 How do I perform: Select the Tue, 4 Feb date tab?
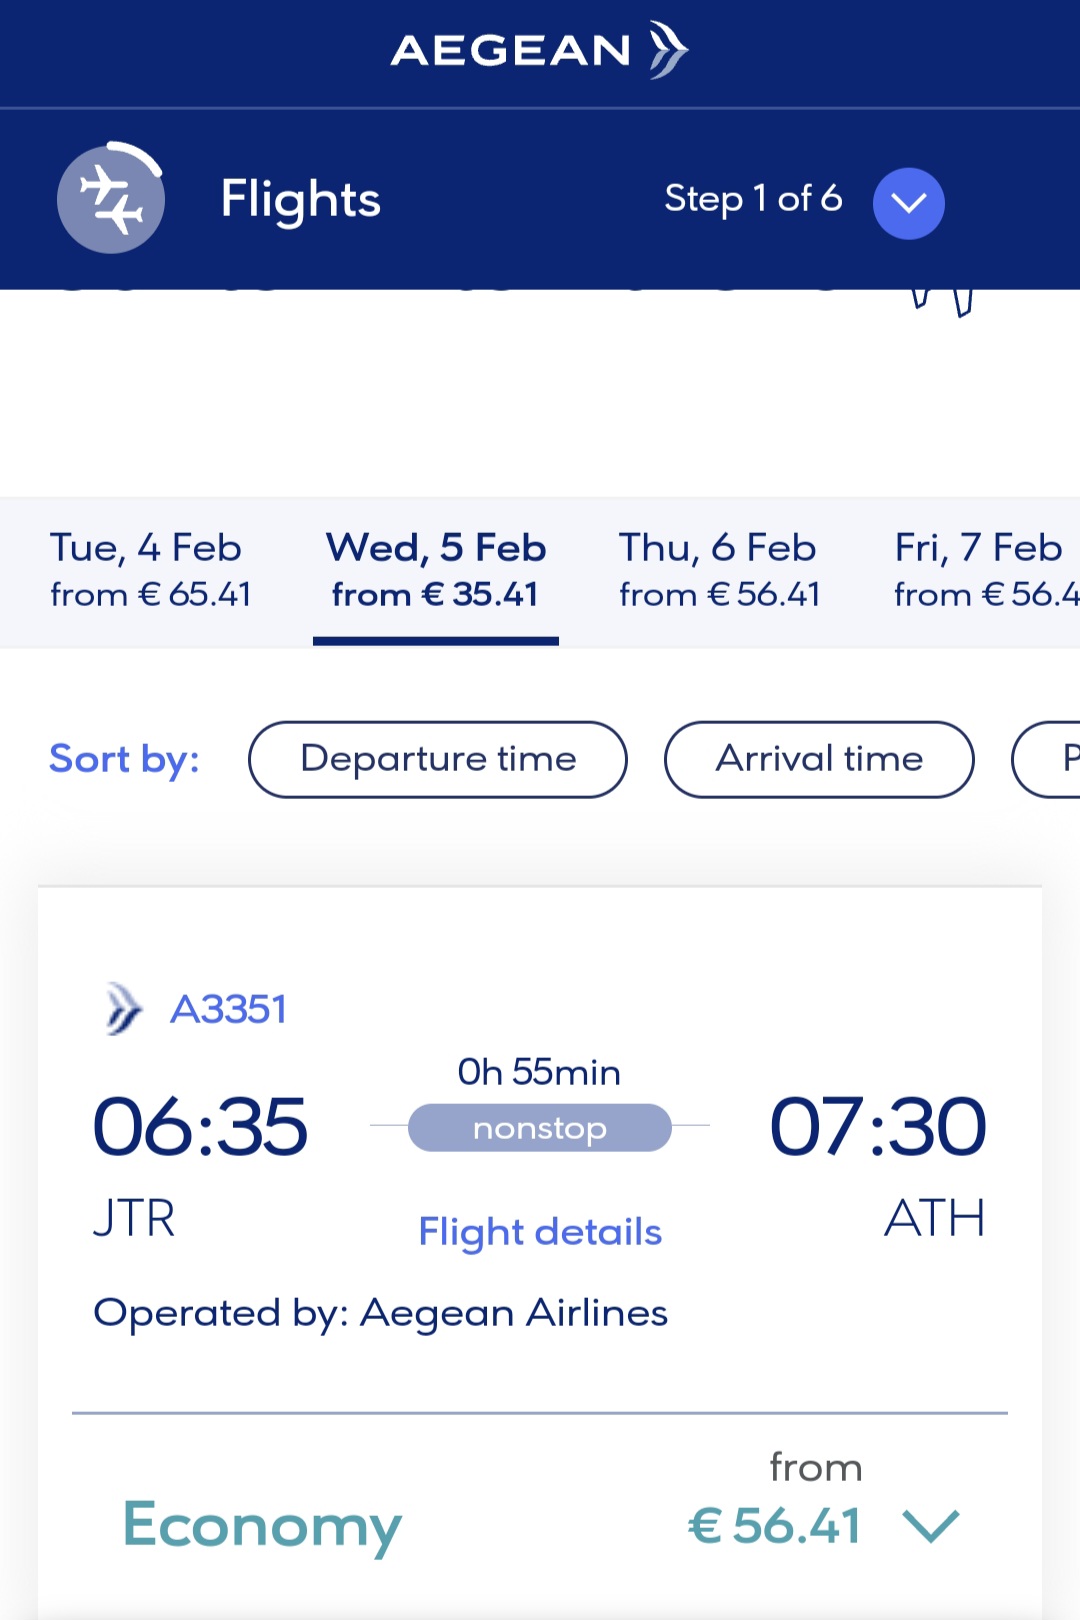click(x=150, y=570)
